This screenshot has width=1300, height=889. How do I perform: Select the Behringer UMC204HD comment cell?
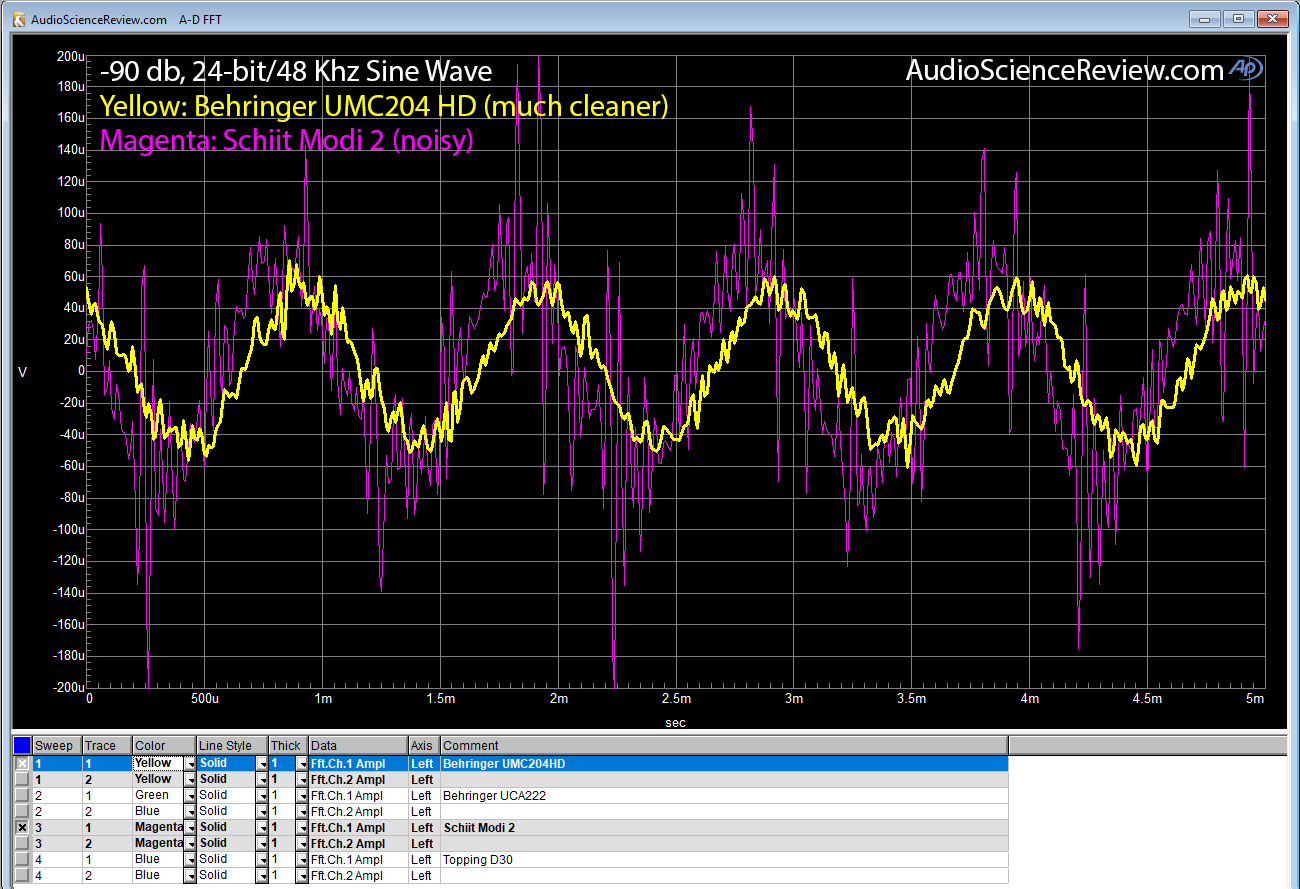[724, 763]
